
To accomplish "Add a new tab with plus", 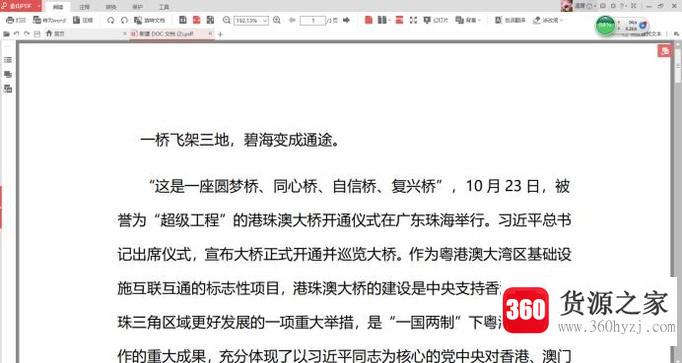I will [x=220, y=34].
